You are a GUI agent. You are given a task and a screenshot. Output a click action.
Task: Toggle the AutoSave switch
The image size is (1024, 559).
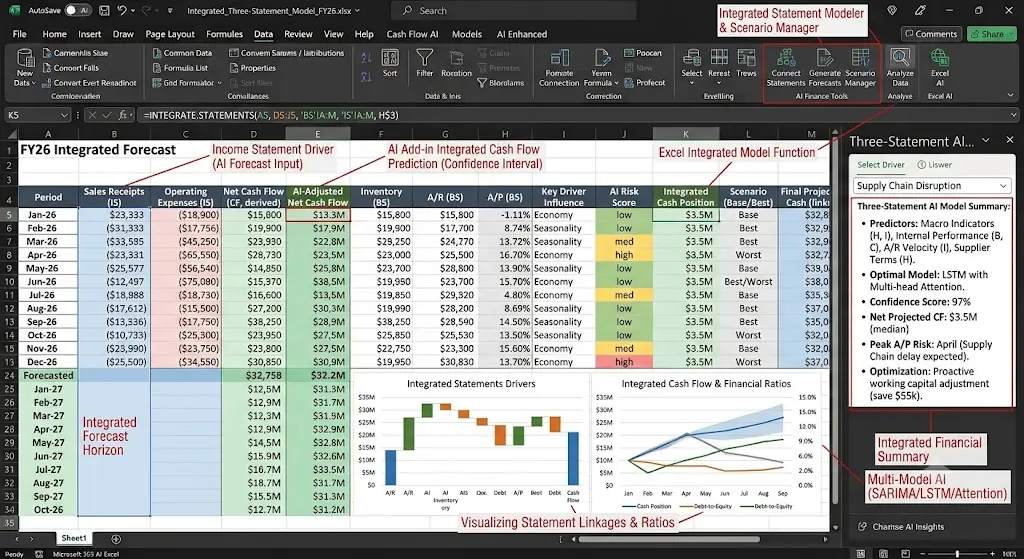[78, 10]
